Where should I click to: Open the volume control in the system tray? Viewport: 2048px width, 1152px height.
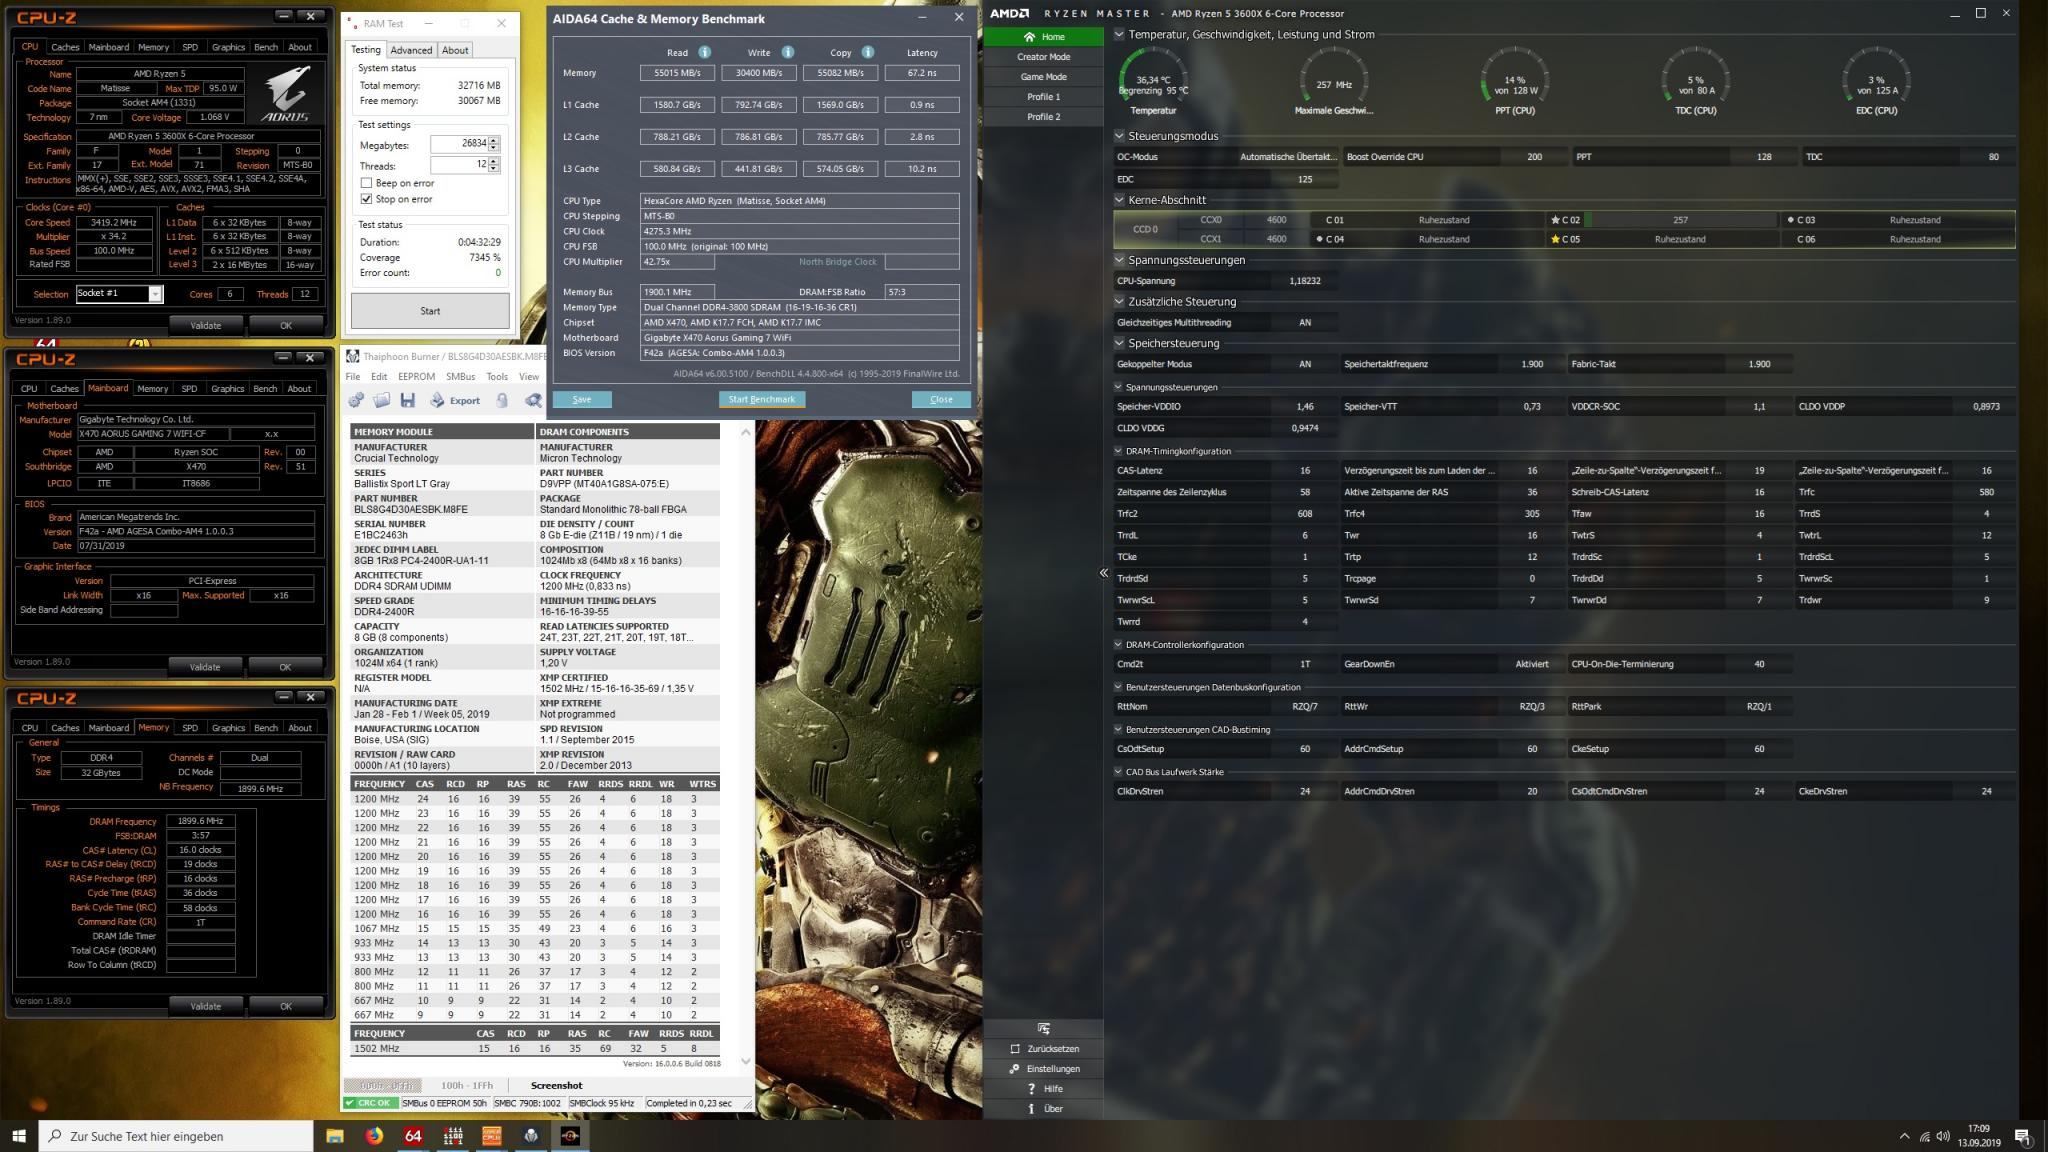(1943, 1136)
